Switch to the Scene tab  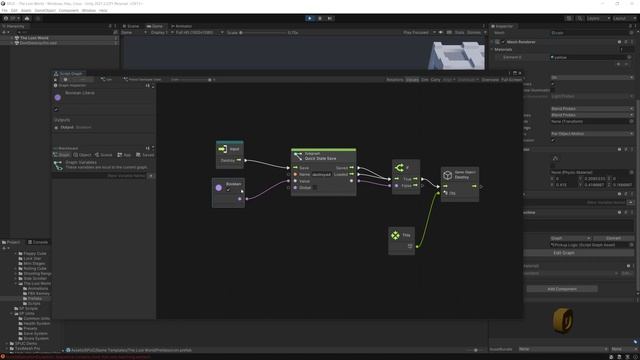pyautogui.click(x=131, y=26)
